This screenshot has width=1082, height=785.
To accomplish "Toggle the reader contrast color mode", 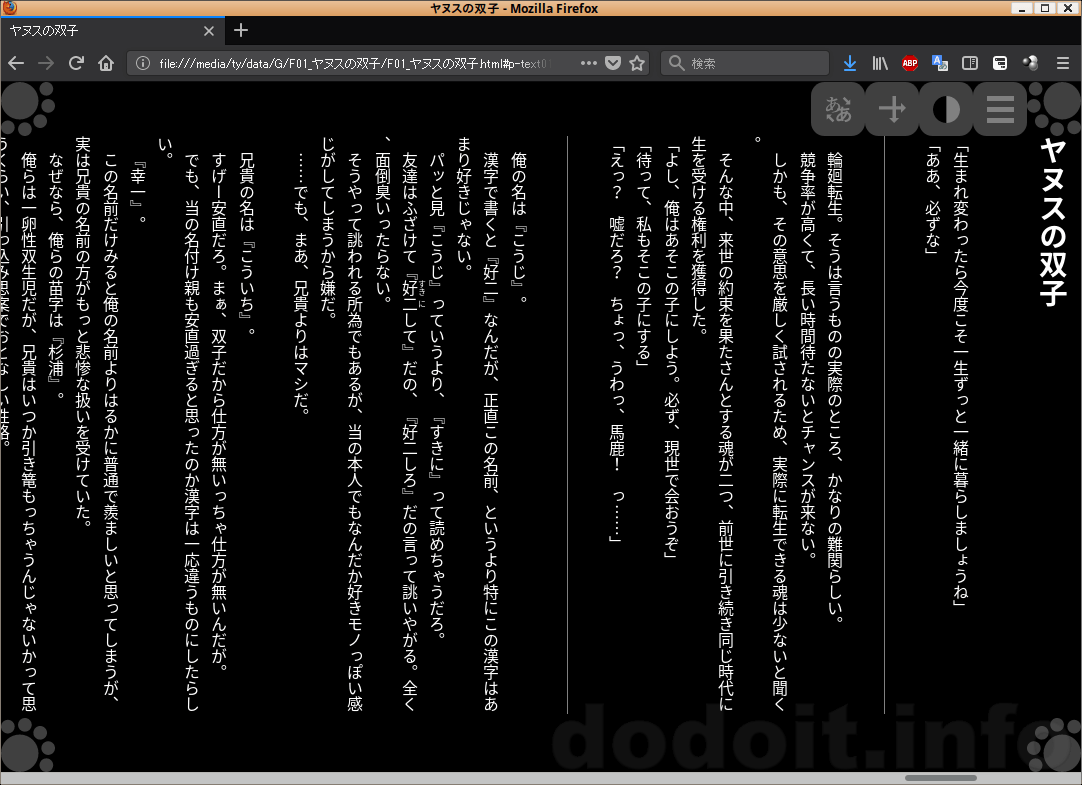I will pyautogui.click(x=946, y=109).
